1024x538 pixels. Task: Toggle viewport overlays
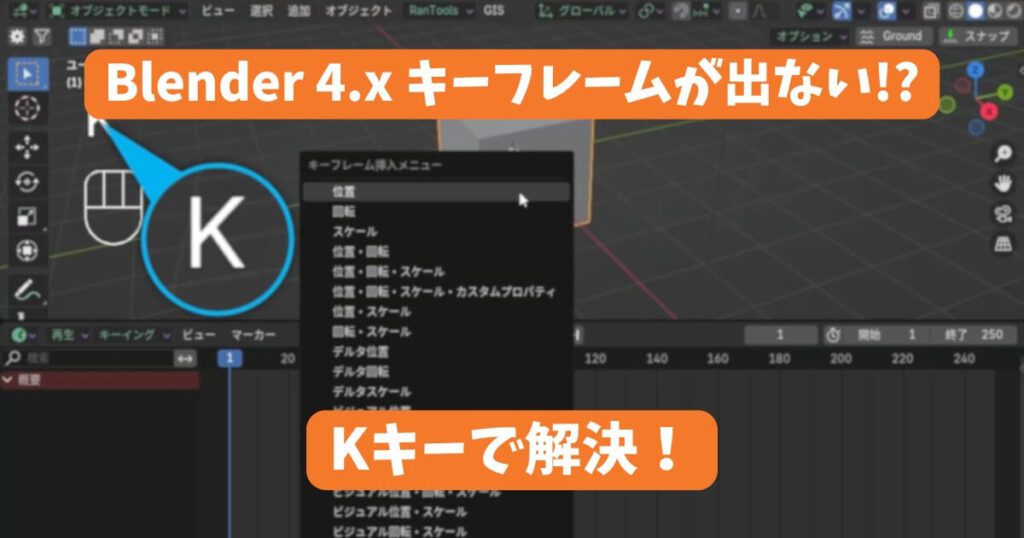tap(886, 11)
